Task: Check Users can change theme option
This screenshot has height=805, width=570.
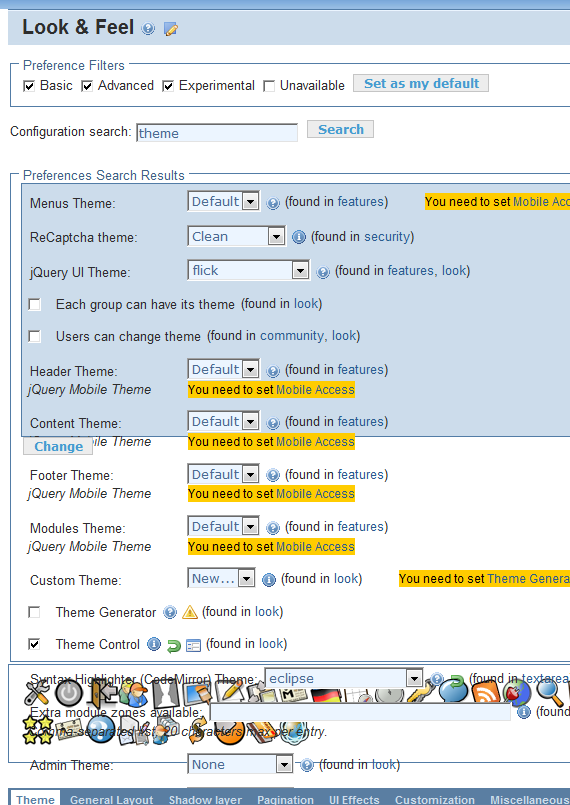Action: pos(35,337)
